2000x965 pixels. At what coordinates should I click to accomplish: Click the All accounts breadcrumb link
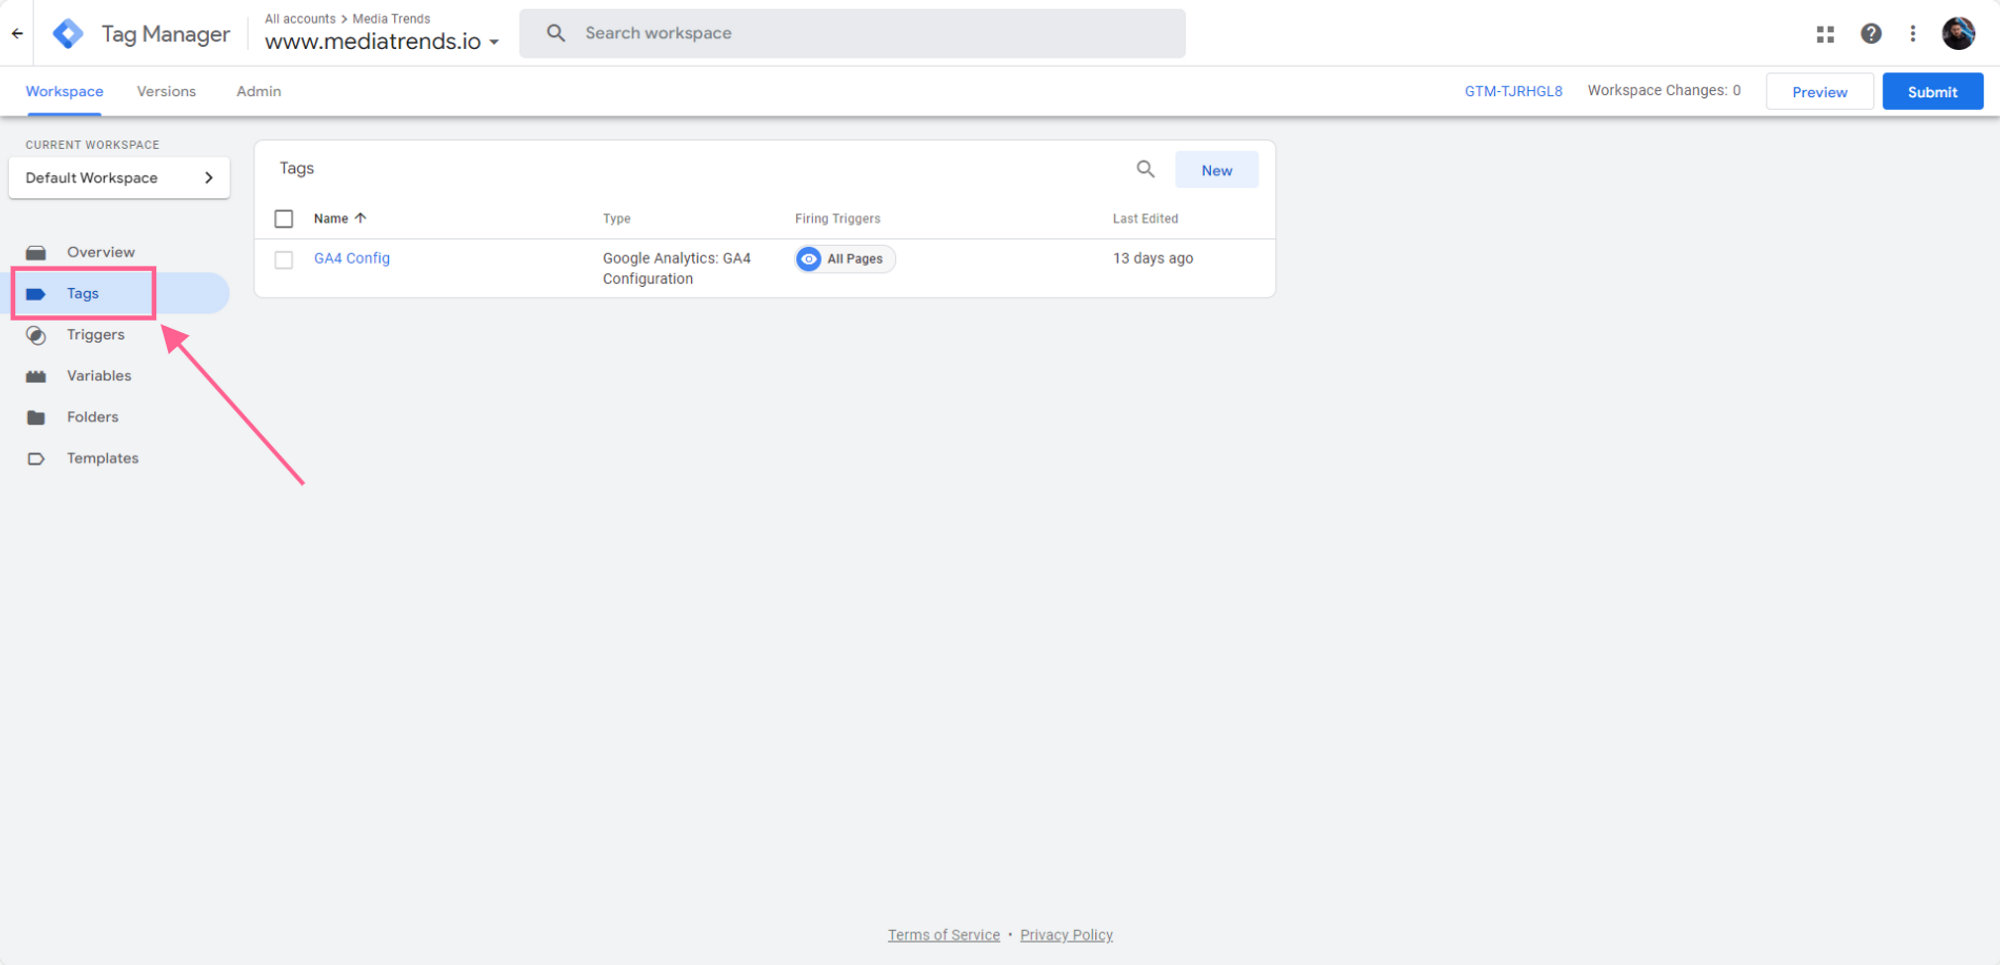point(300,19)
